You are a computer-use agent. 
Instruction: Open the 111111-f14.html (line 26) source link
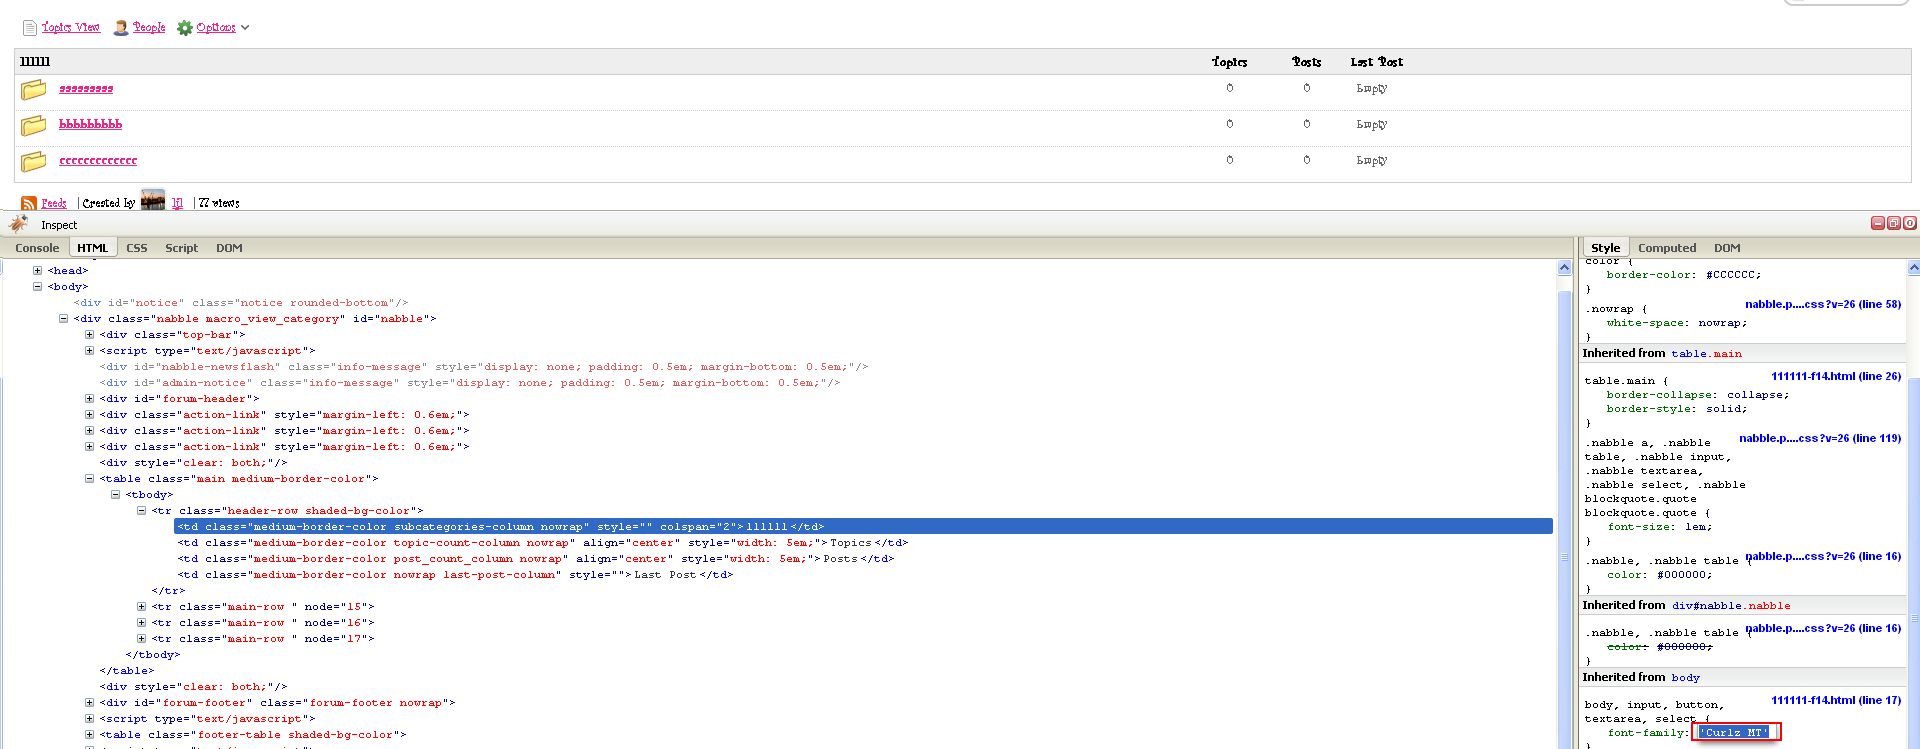(1835, 376)
